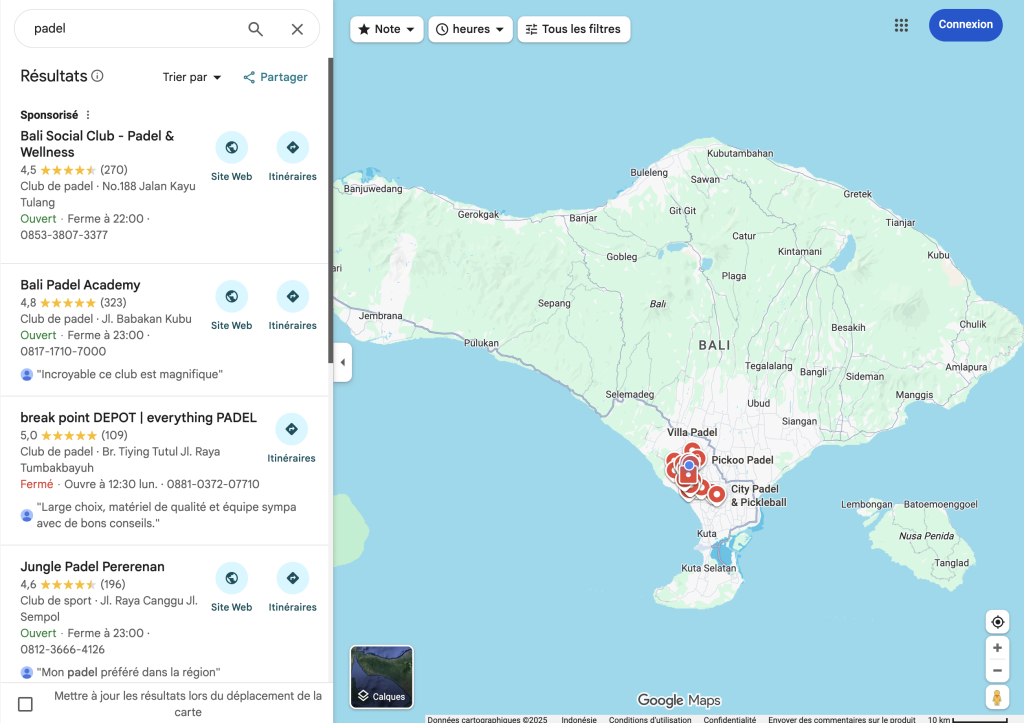Toggle update results when map moves checkbox
Screen dimensions: 1024x723
tap(25, 704)
